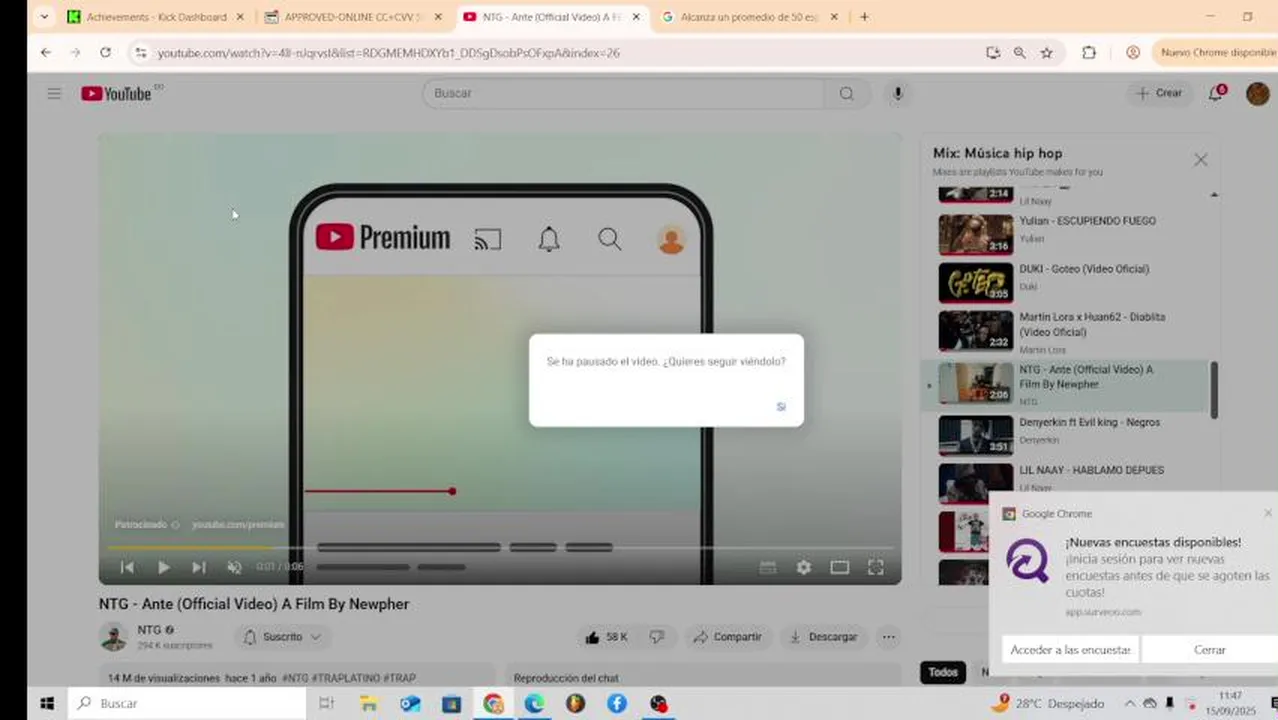
Task: Enter full screen mode
Action: [x=876, y=567]
